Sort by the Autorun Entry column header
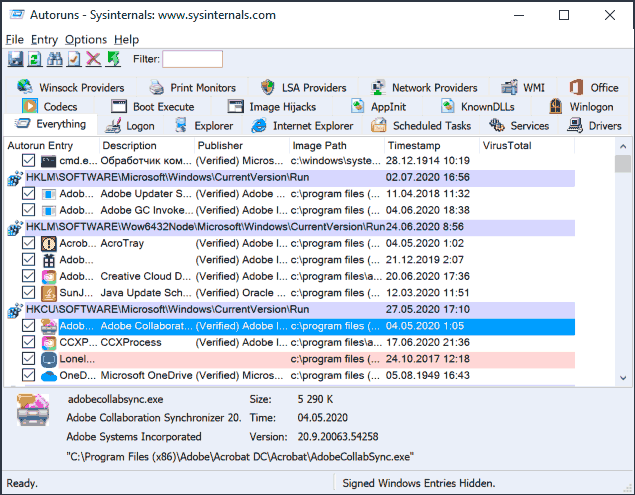 (x=51, y=145)
